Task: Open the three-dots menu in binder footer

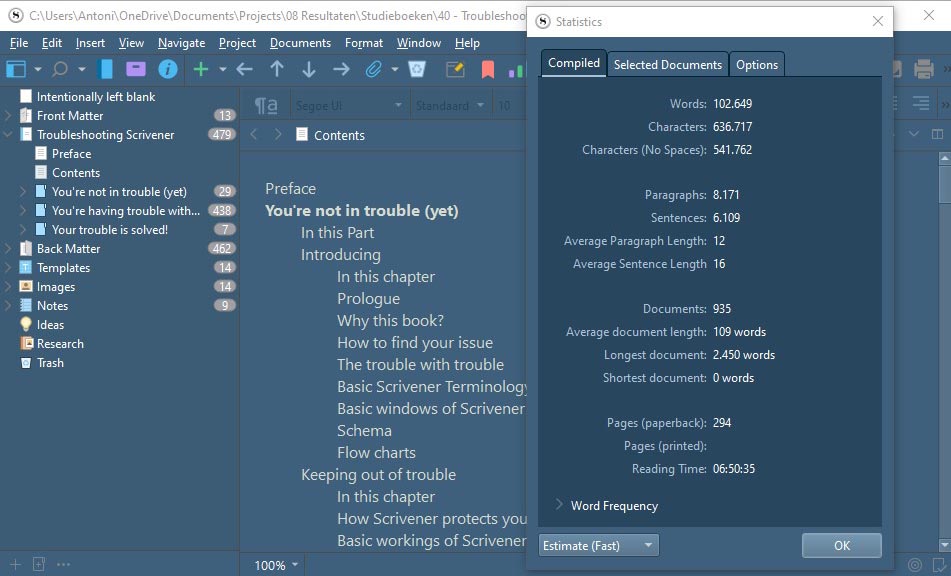Action: click(63, 564)
